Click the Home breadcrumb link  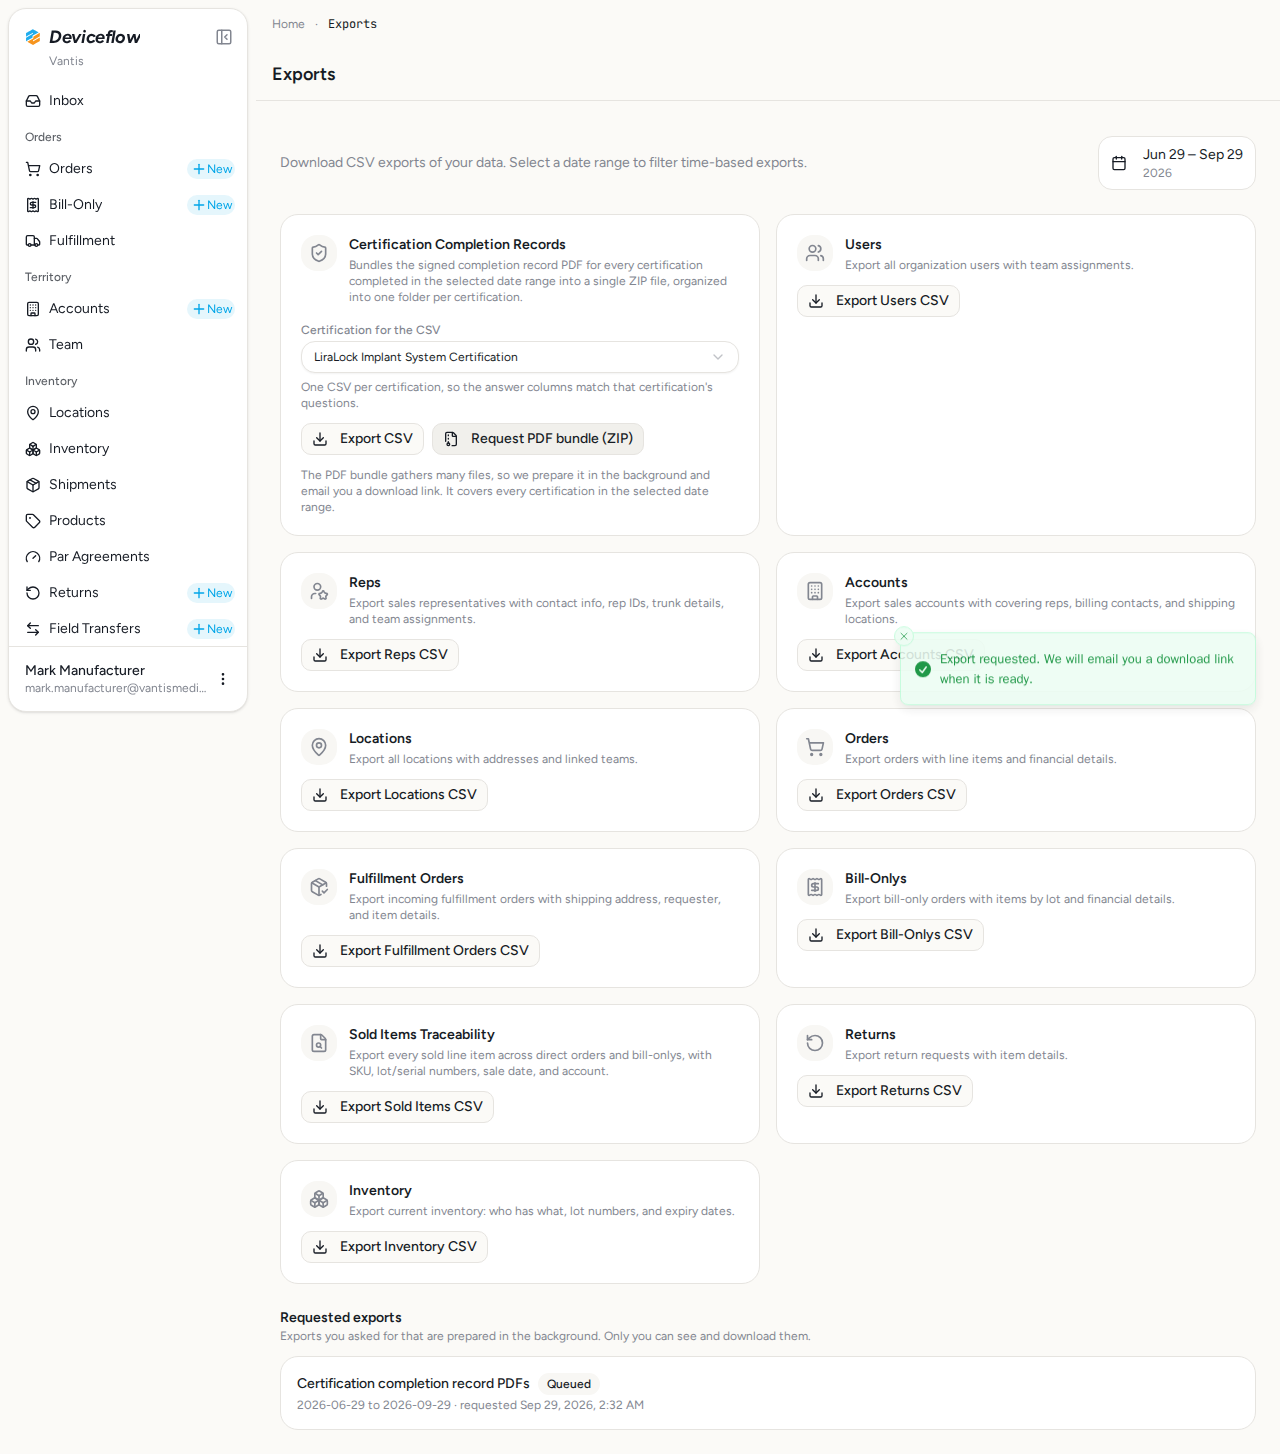tap(288, 24)
